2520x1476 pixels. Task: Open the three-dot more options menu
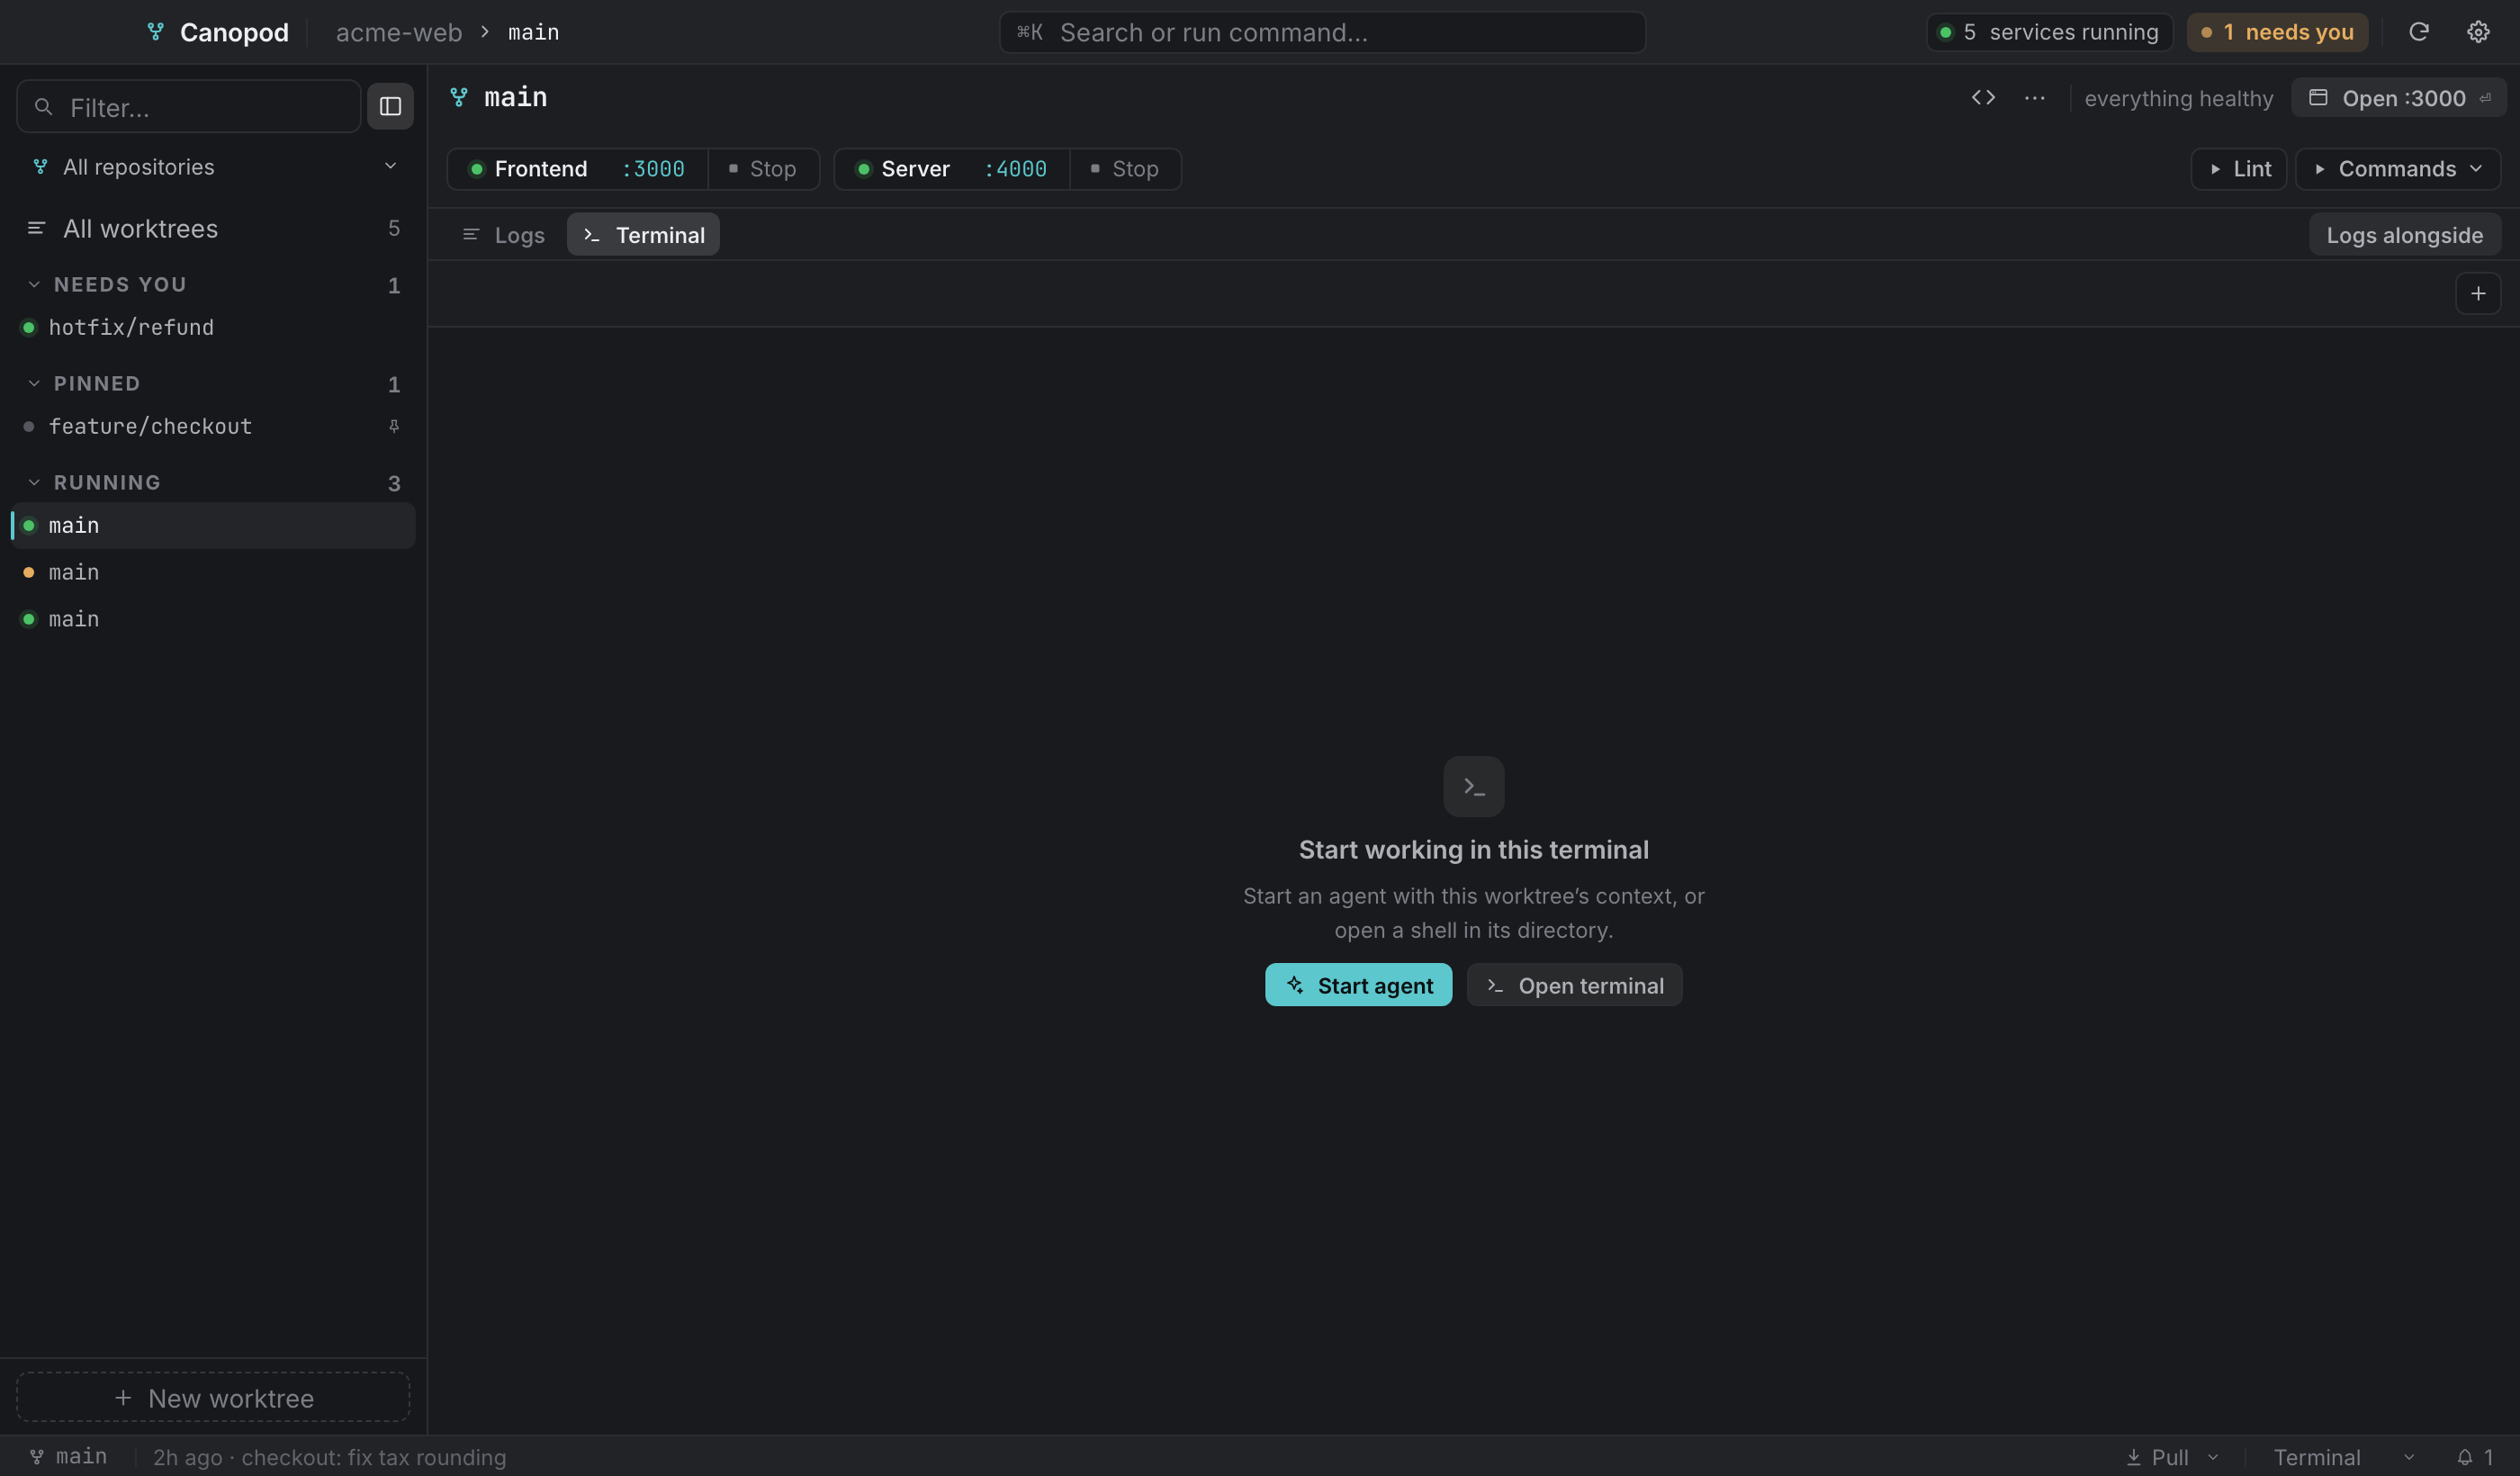(x=2034, y=98)
